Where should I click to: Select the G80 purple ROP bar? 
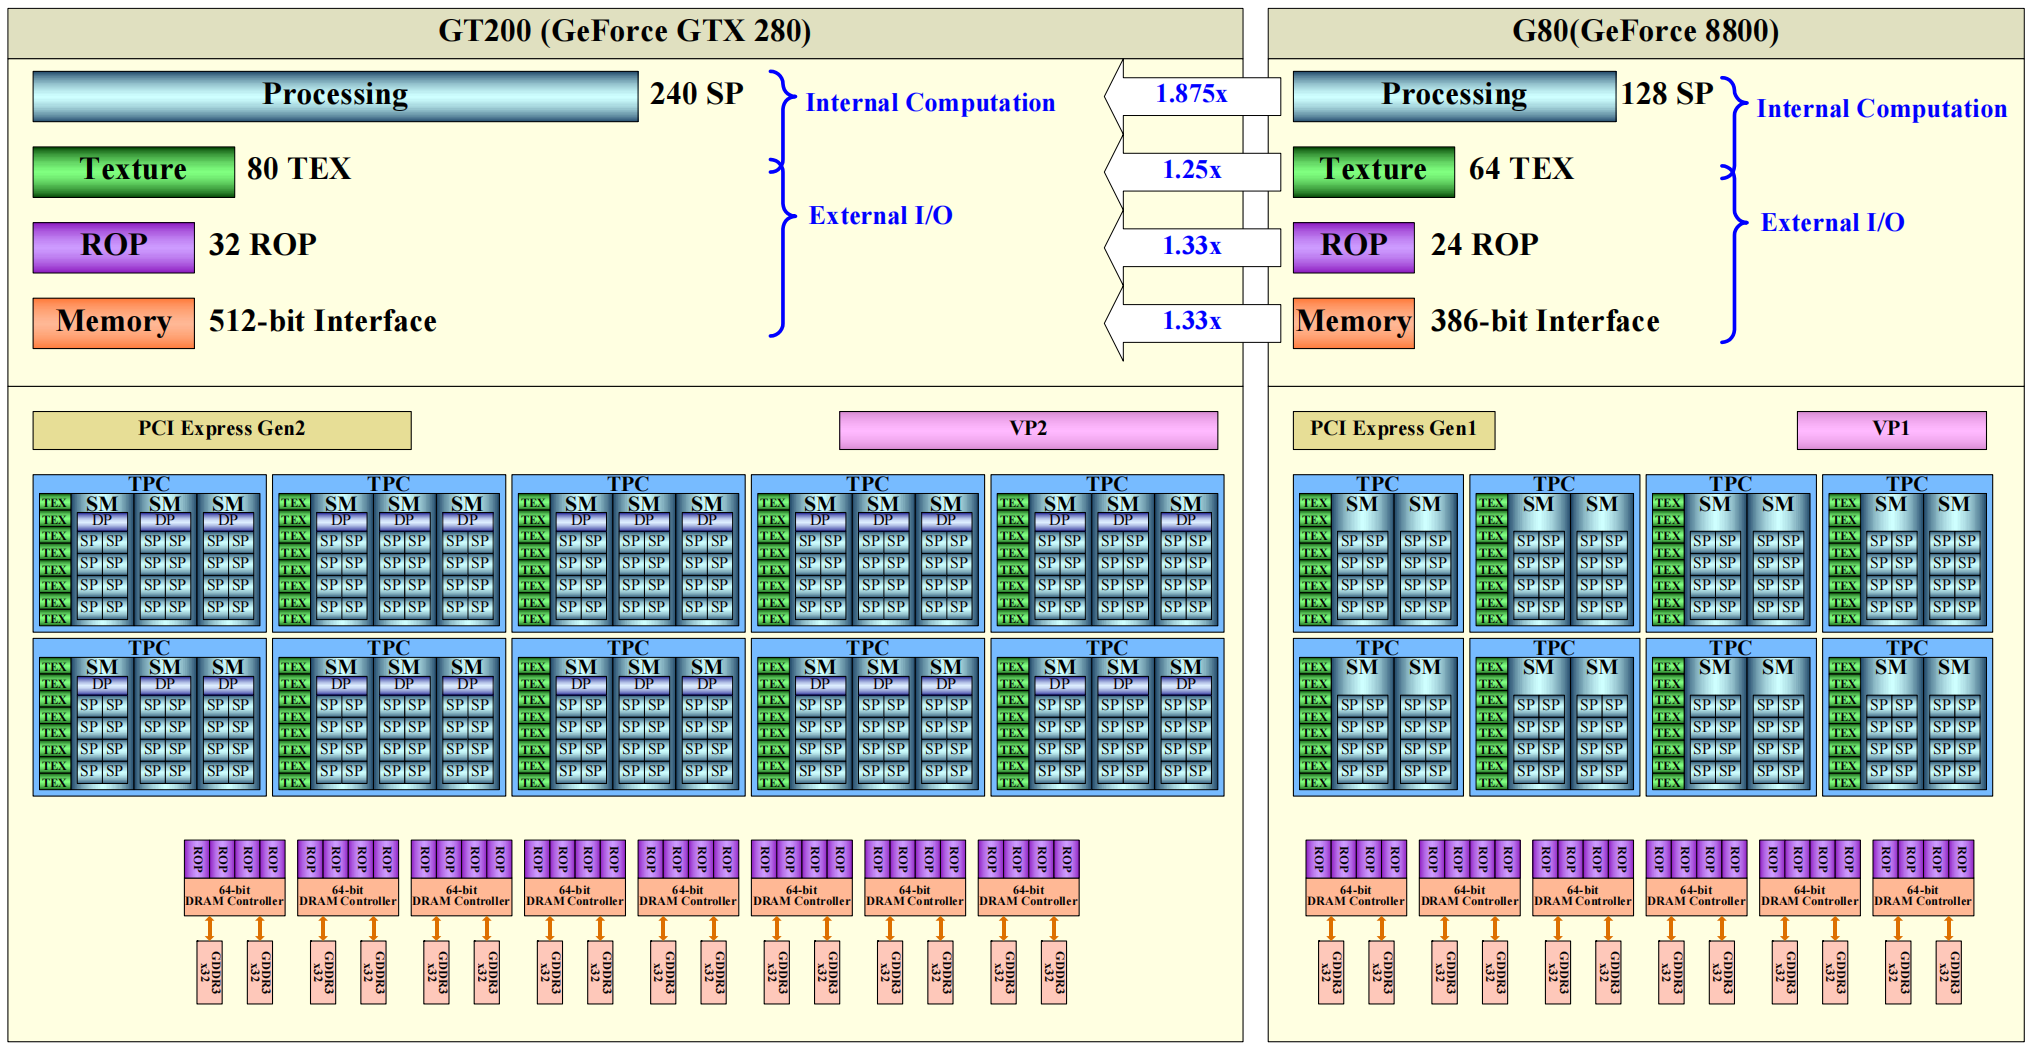click(1353, 247)
